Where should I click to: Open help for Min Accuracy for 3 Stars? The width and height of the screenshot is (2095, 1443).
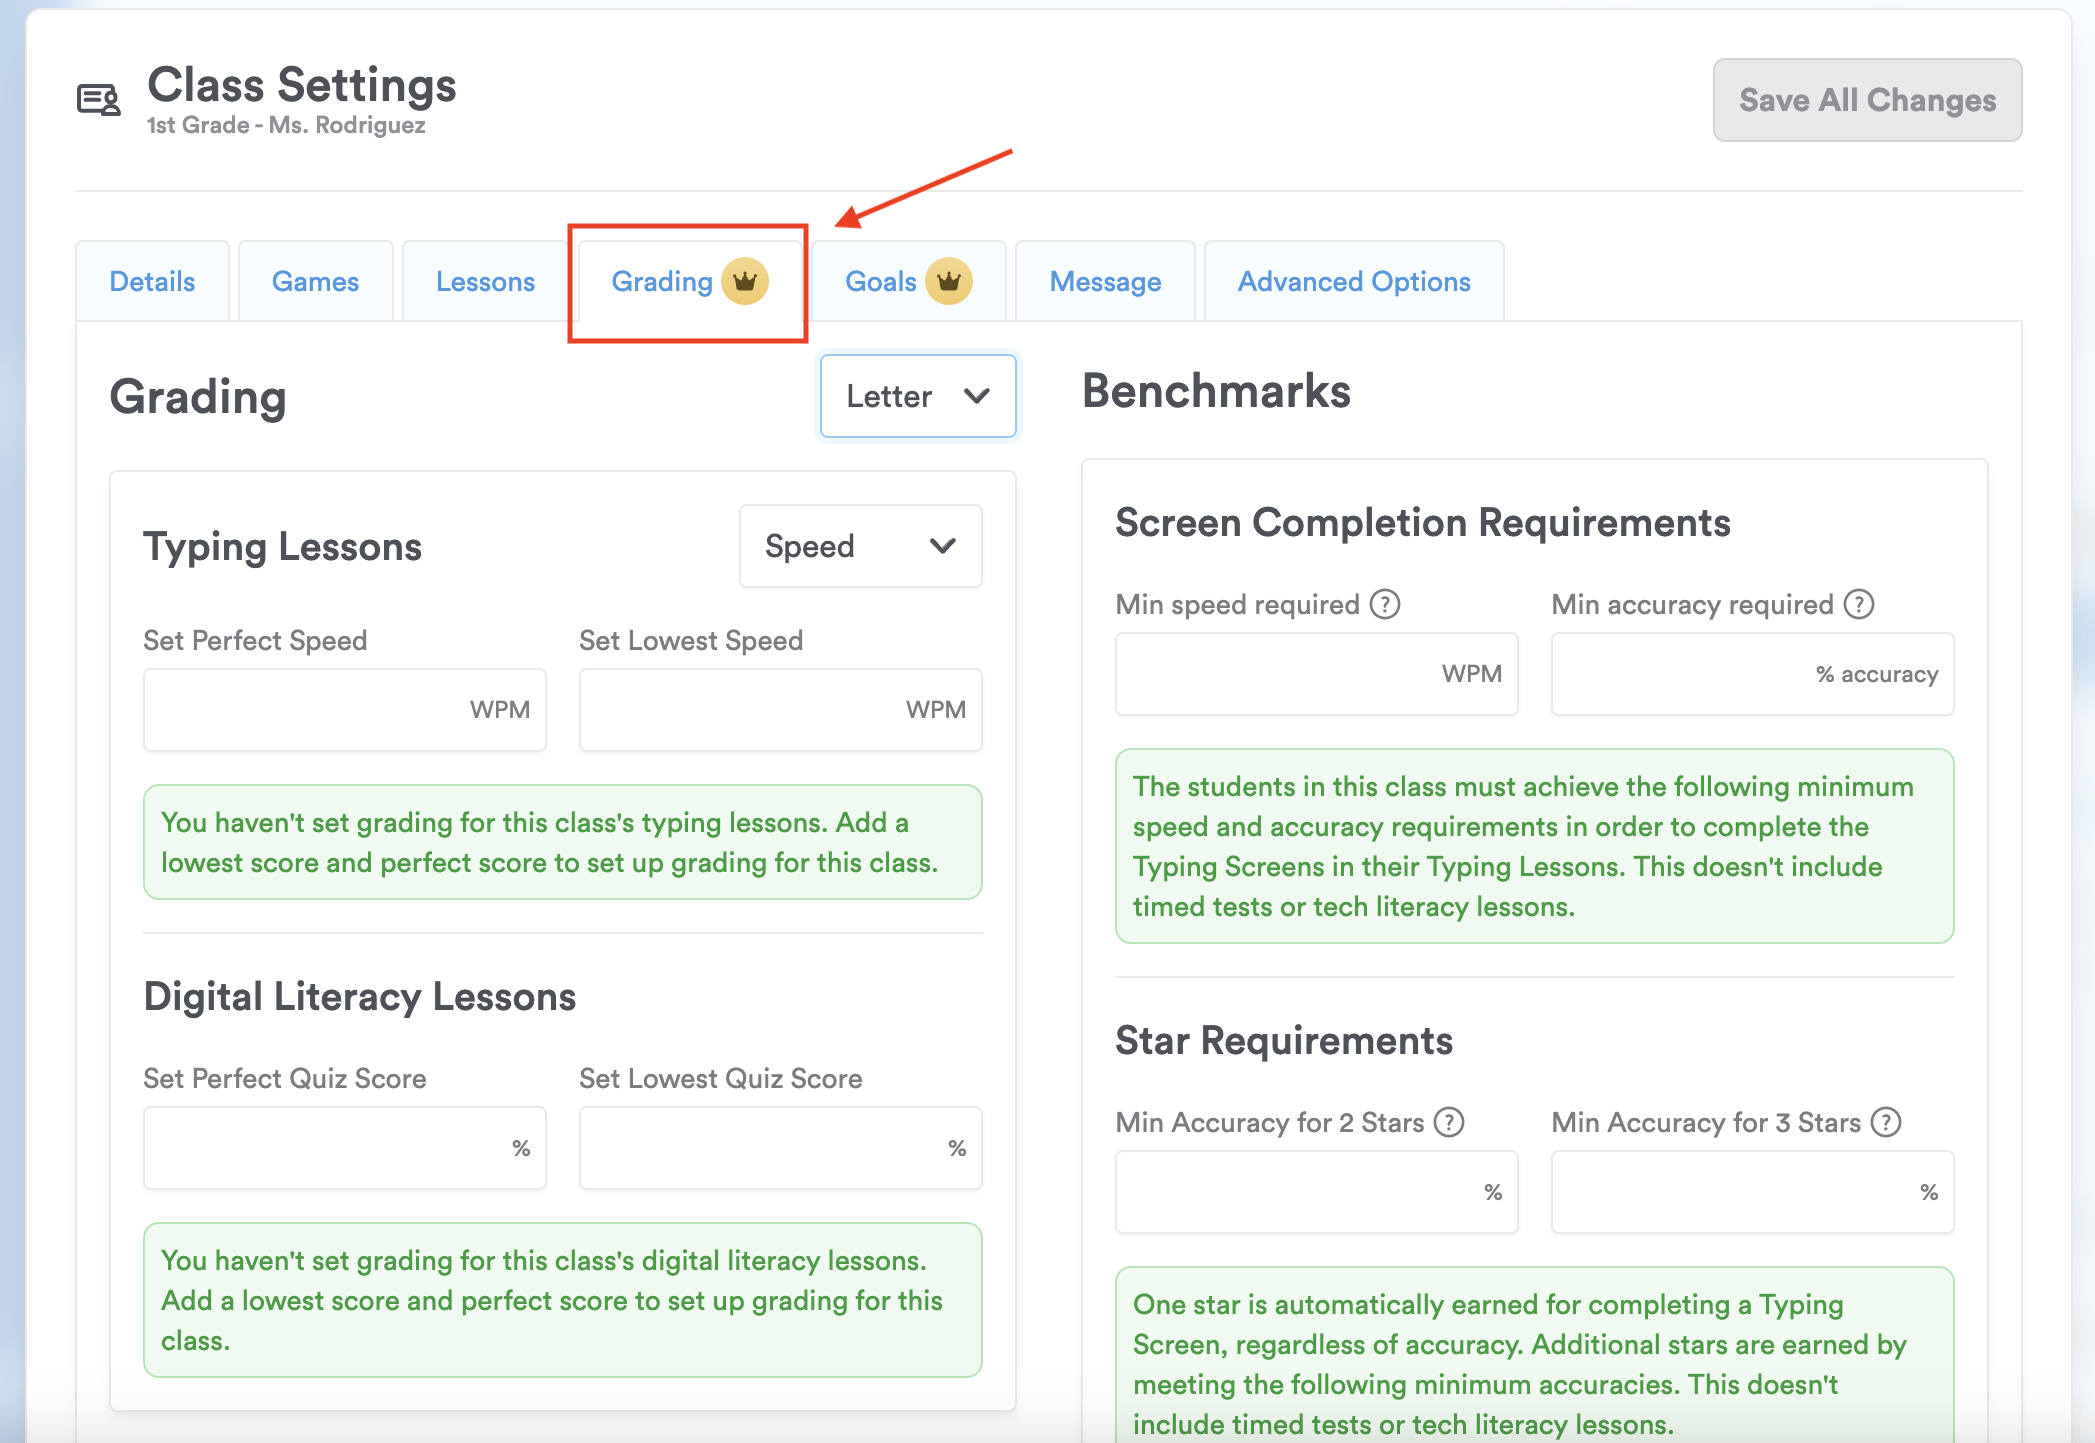click(1886, 1122)
